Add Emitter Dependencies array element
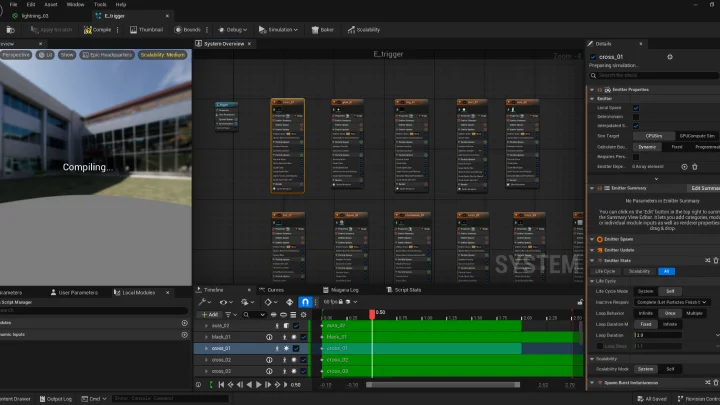Viewport: 720px width, 405px height. pyautogui.click(x=684, y=167)
